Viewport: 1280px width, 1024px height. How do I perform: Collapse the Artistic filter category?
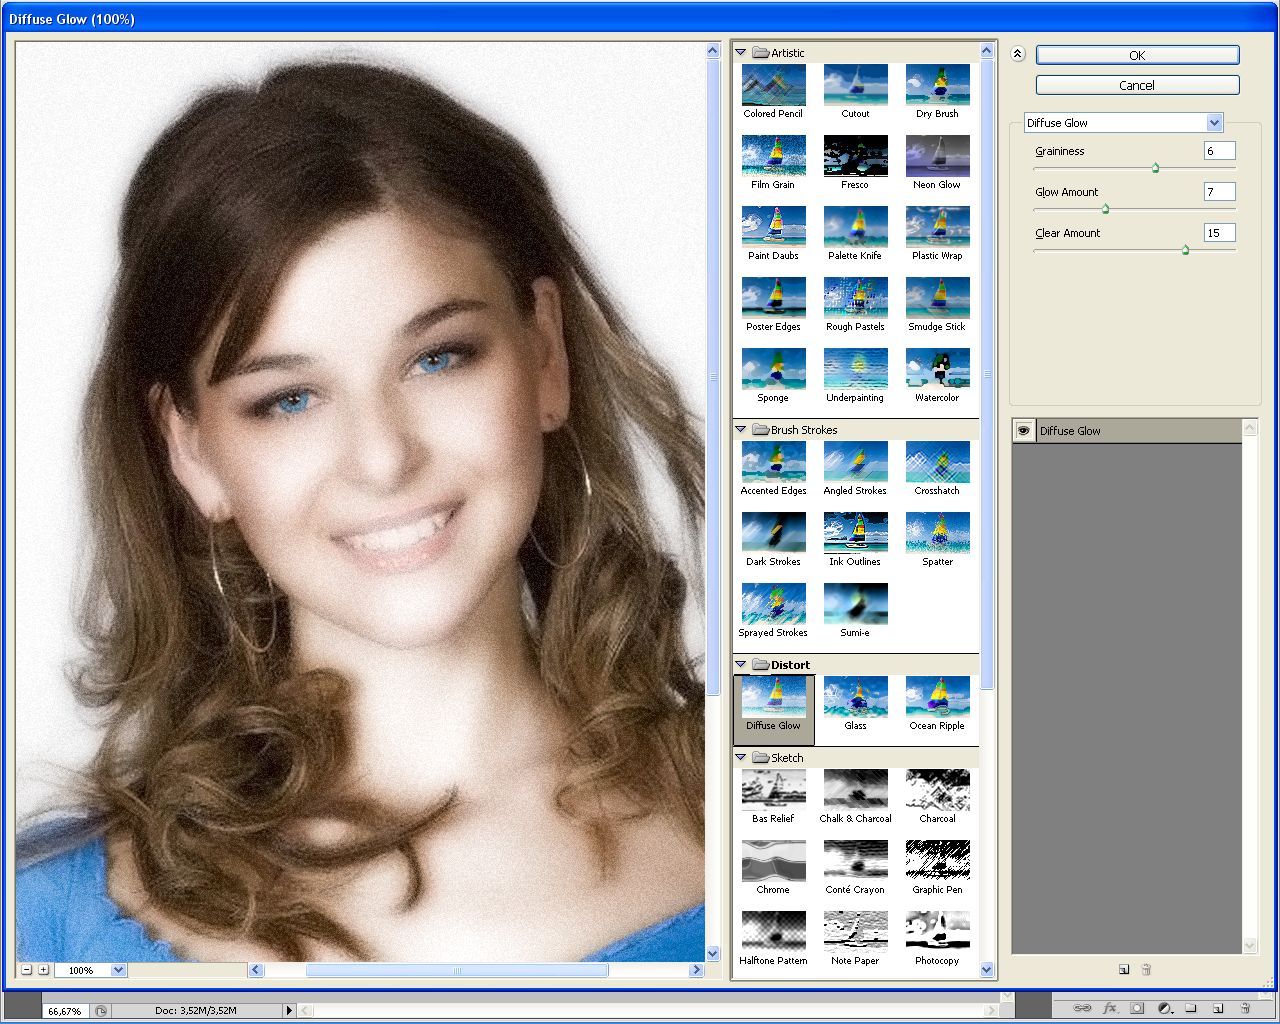741,53
